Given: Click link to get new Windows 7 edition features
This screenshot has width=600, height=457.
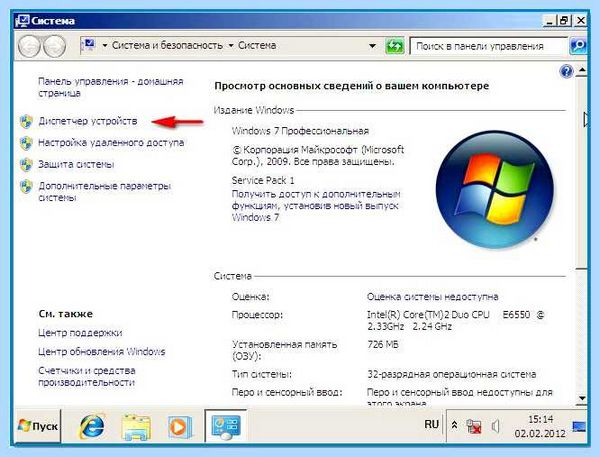Looking at the screenshot, I should click(316, 206).
